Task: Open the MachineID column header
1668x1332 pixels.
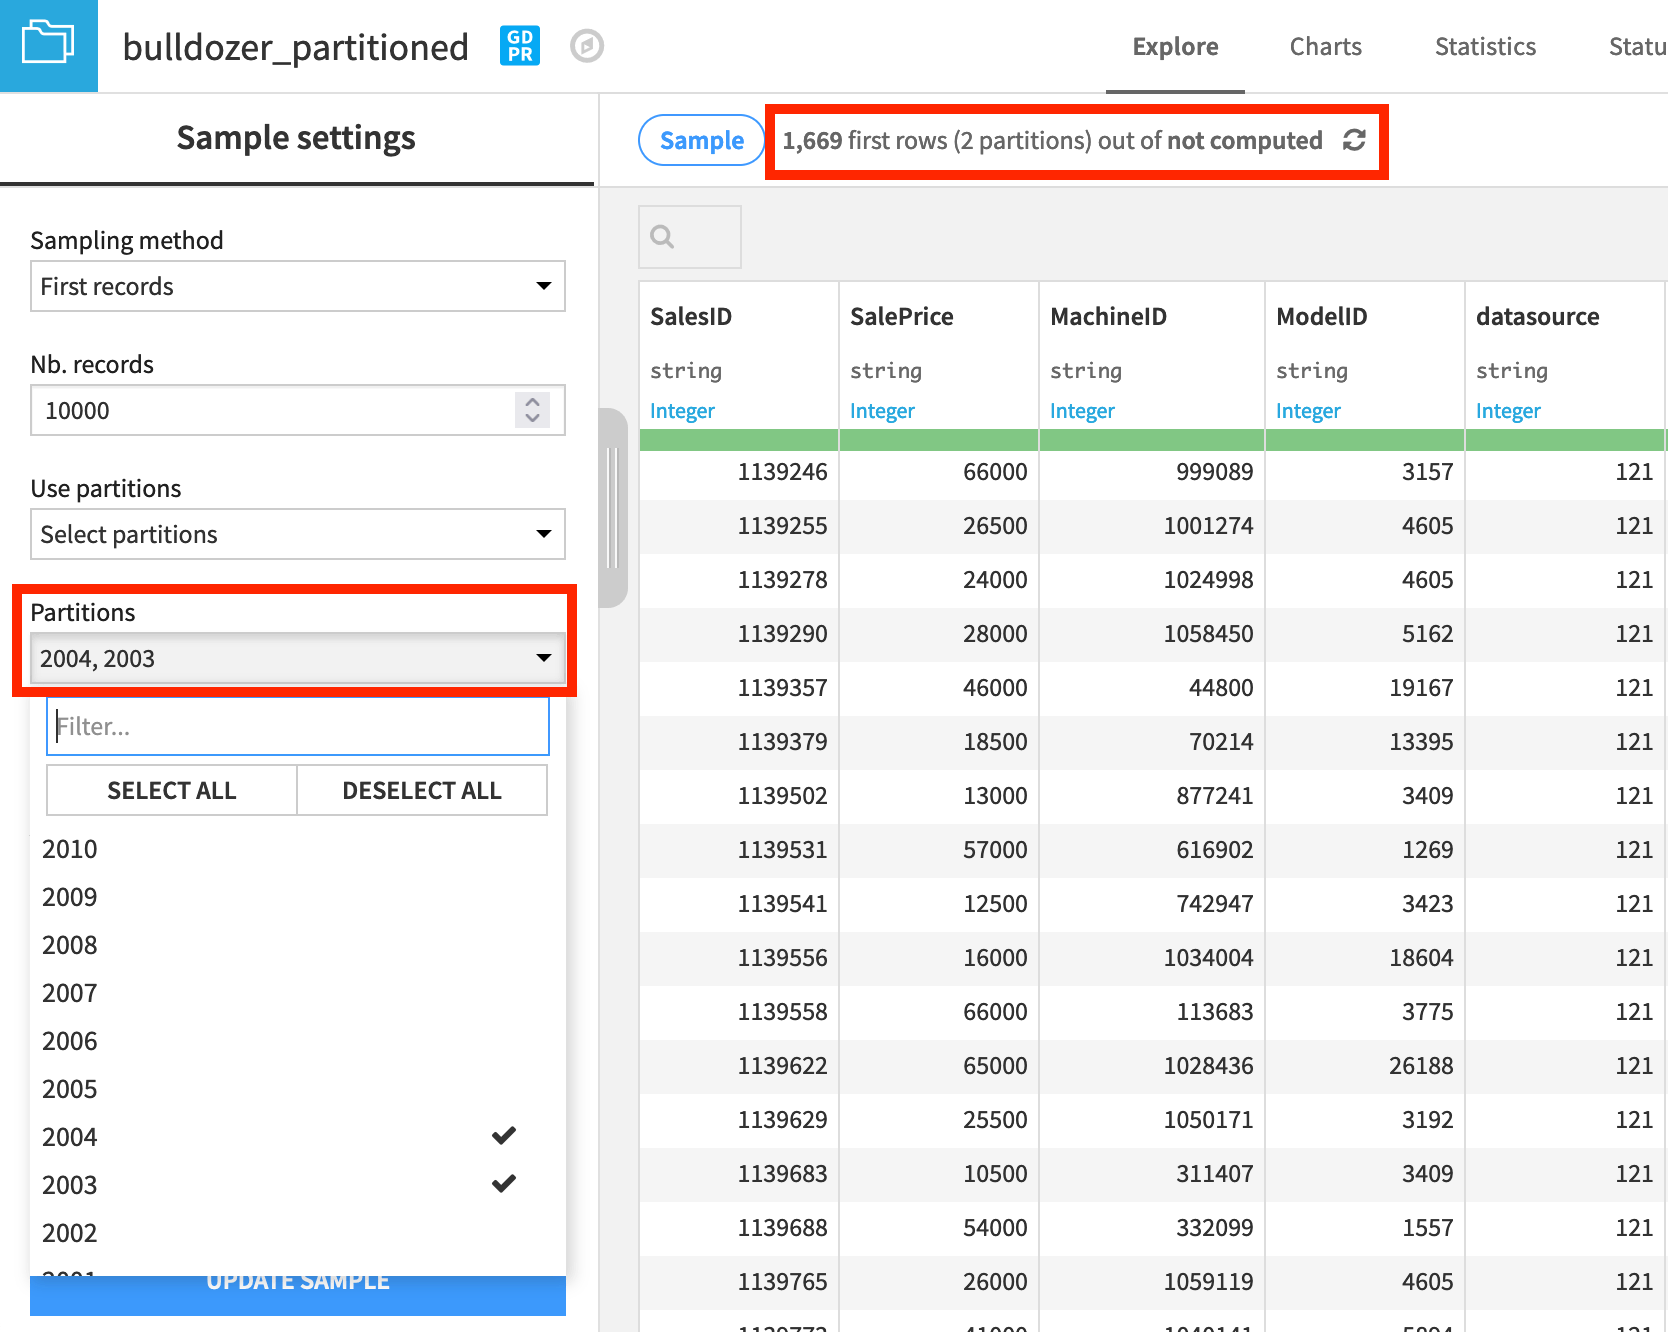Action: tap(1108, 316)
